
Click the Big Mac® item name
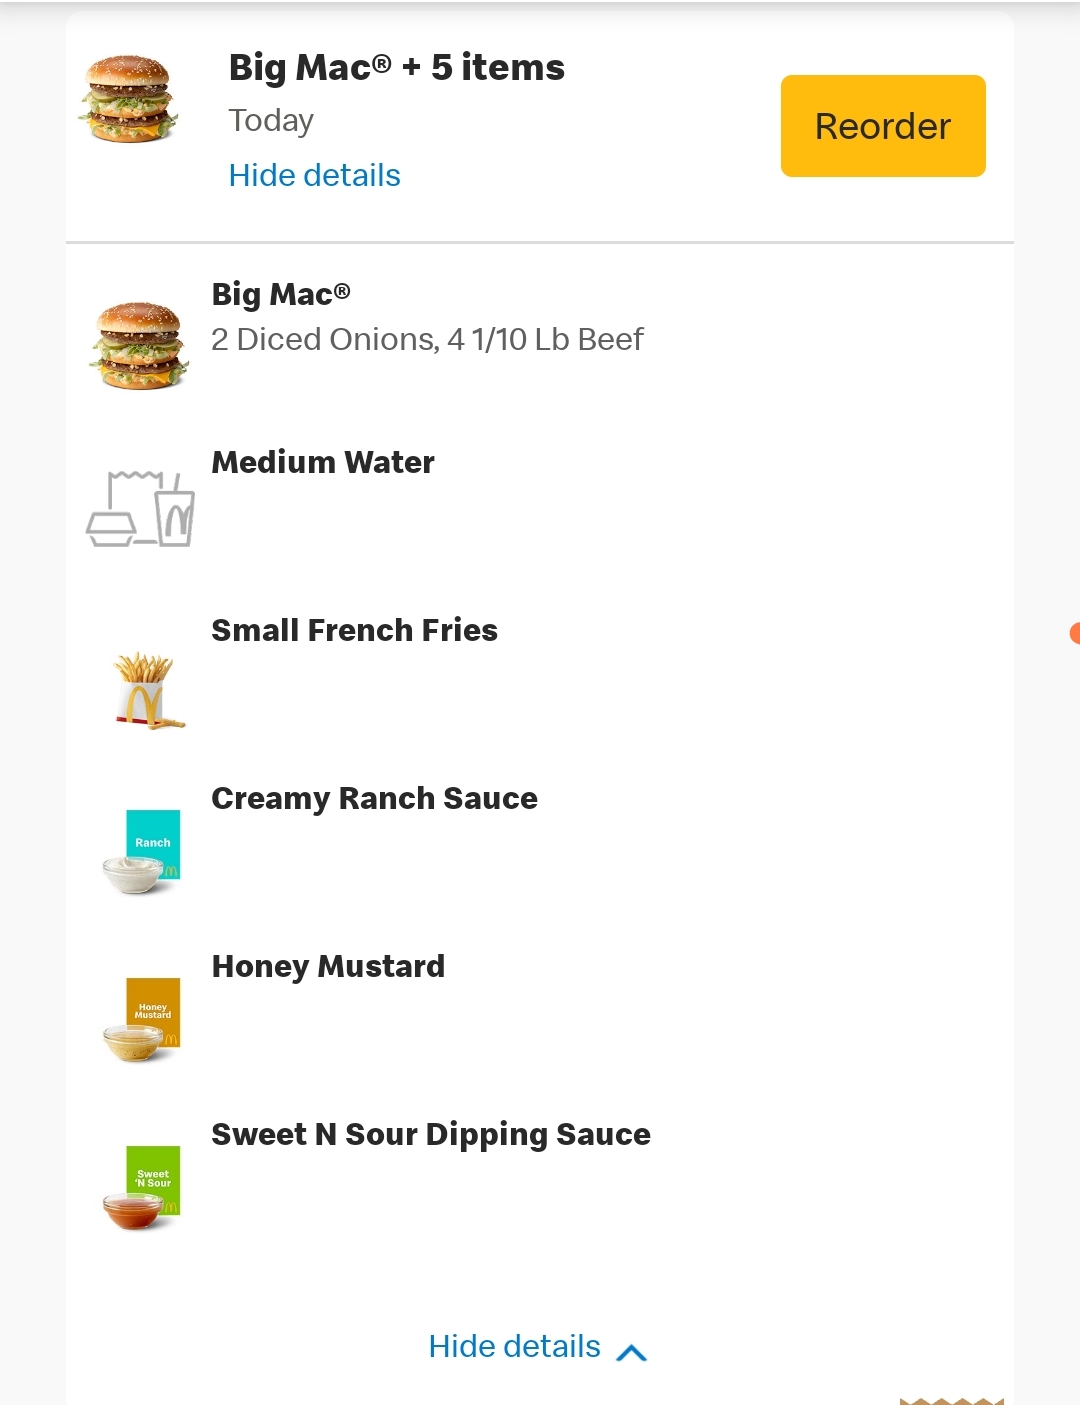click(x=281, y=294)
